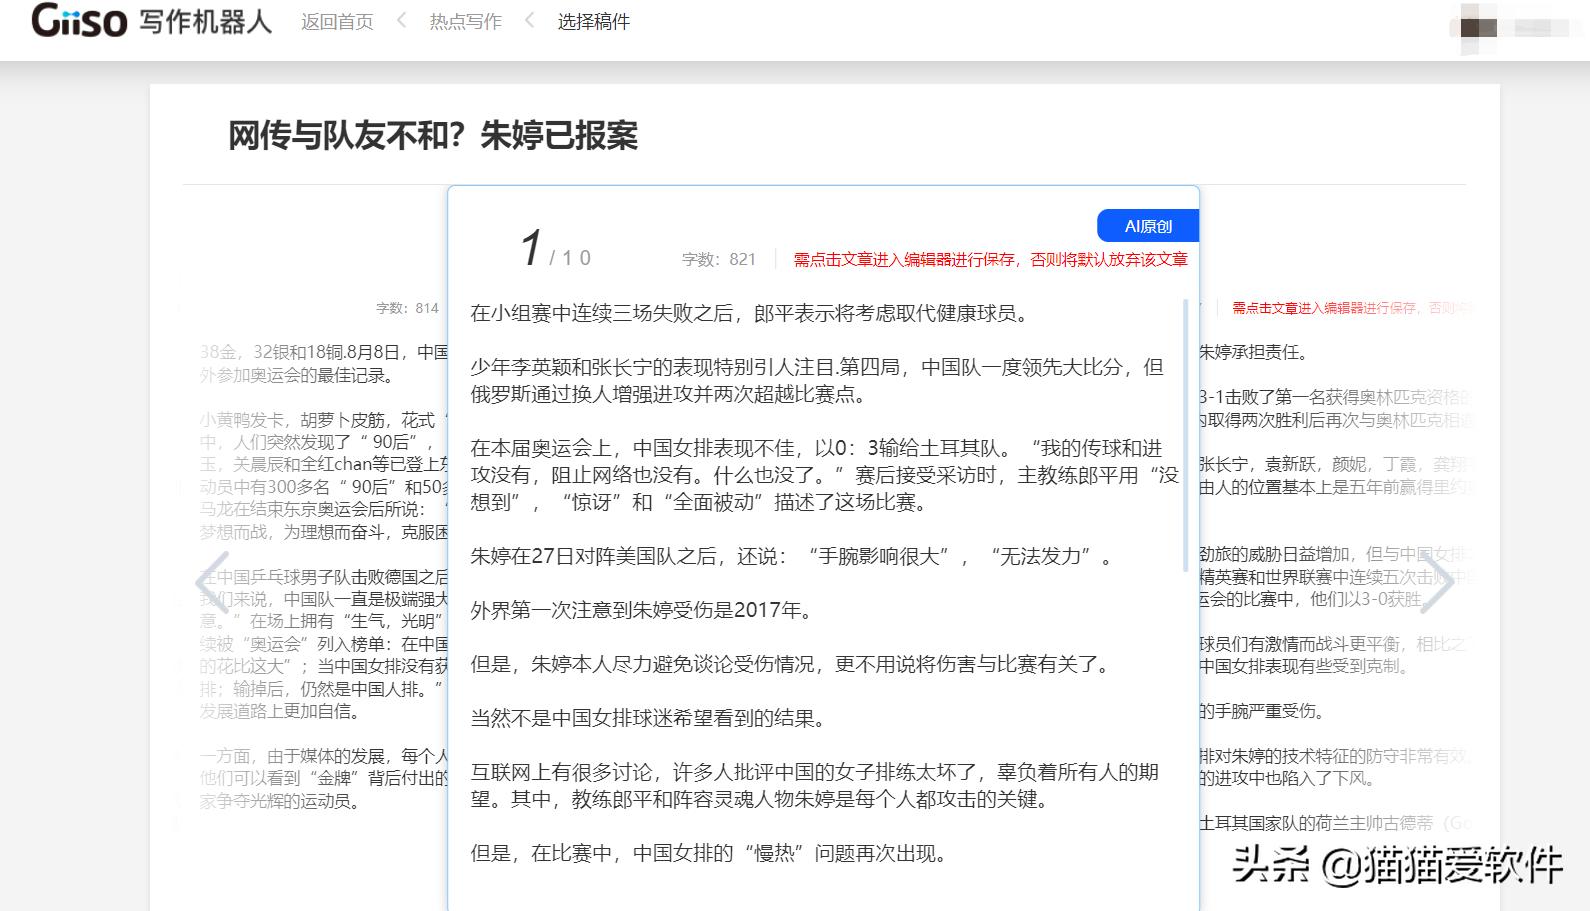Viewport: 1590px width, 911px height.
Task: Click paragraph starting 但是，朱婷本人尽力避免
Action: coord(792,664)
